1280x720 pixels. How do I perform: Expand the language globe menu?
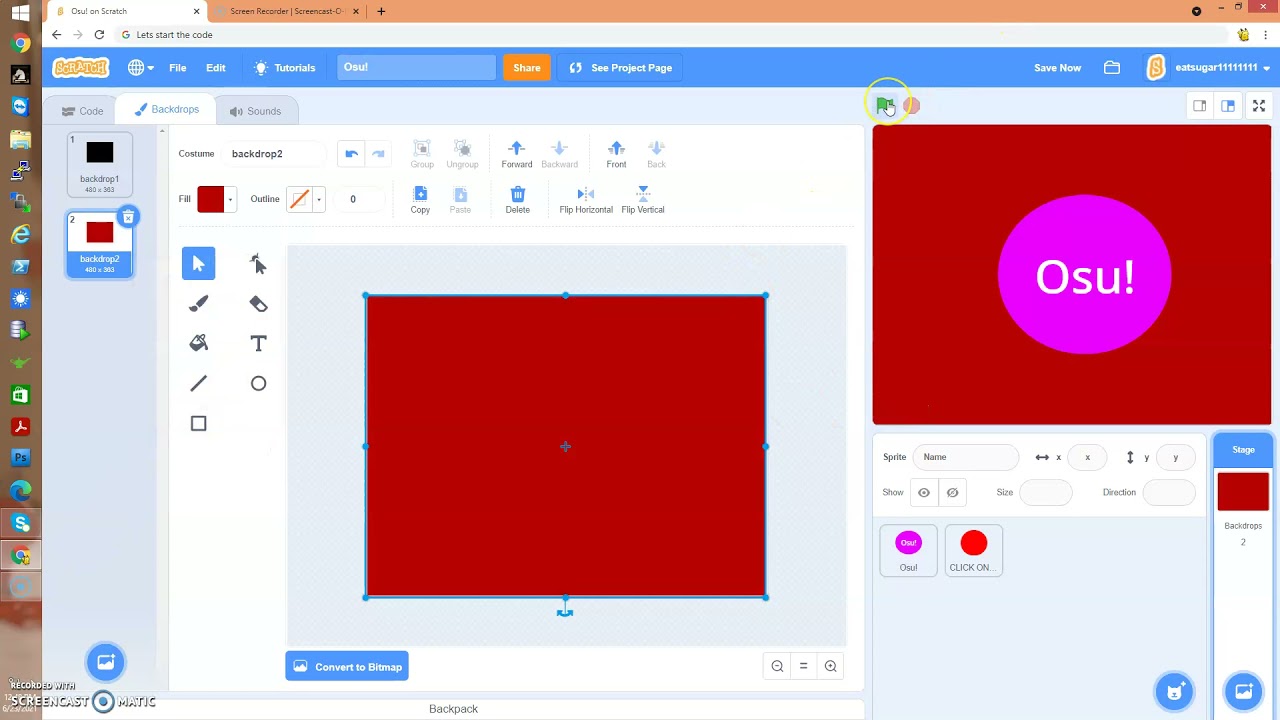pos(140,68)
